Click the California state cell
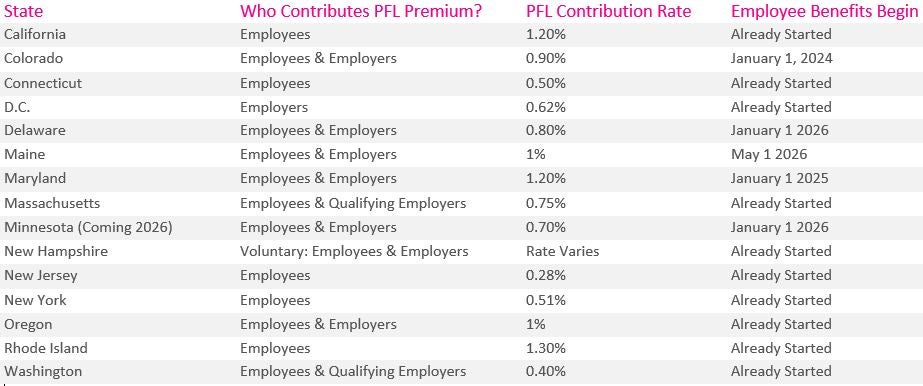 pyautogui.click(x=35, y=34)
